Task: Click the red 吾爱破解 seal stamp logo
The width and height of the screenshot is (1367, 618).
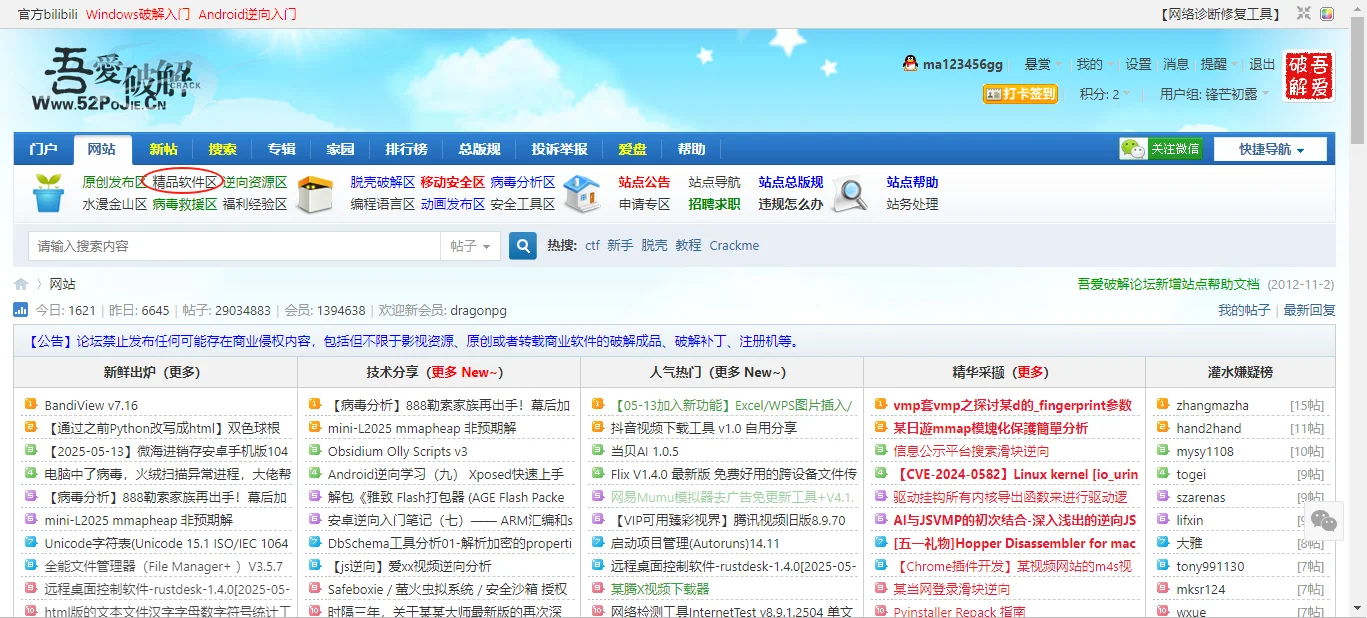Action: tap(1309, 76)
